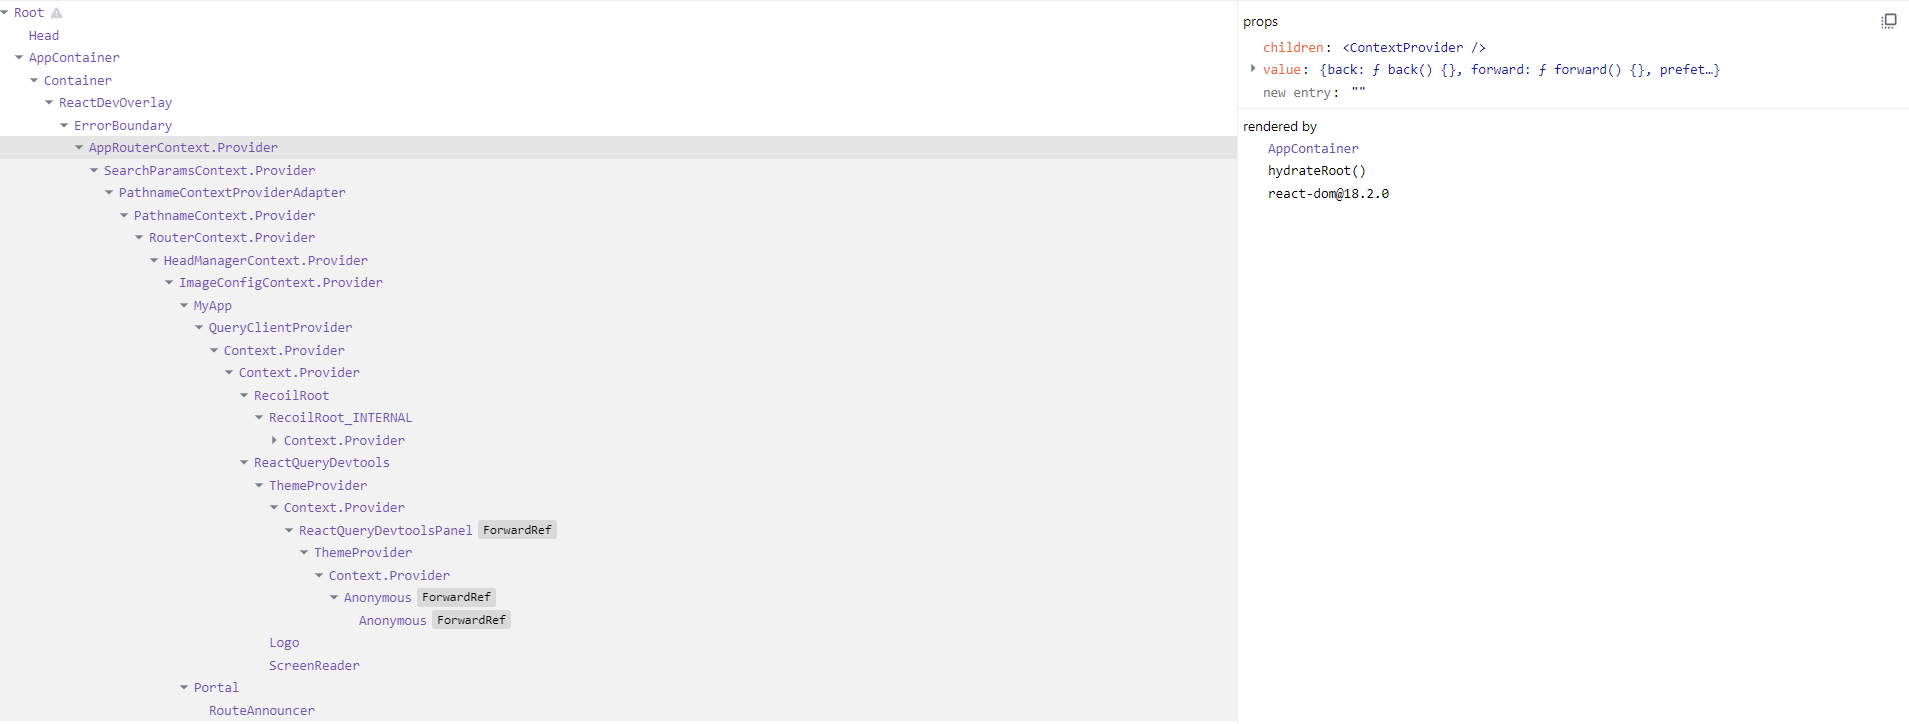Select the Logo component
The width and height of the screenshot is (1909, 724).
(284, 642)
